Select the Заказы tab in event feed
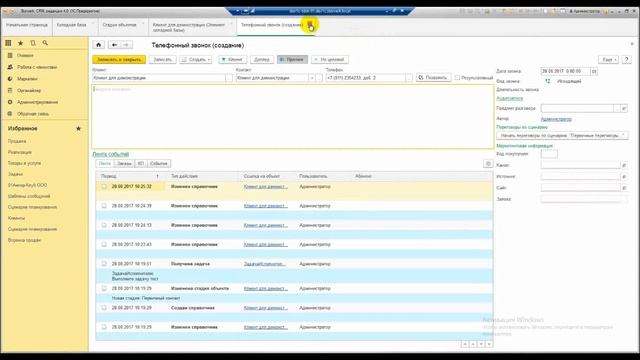The height and width of the screenshot is (360, 640). 124,164
